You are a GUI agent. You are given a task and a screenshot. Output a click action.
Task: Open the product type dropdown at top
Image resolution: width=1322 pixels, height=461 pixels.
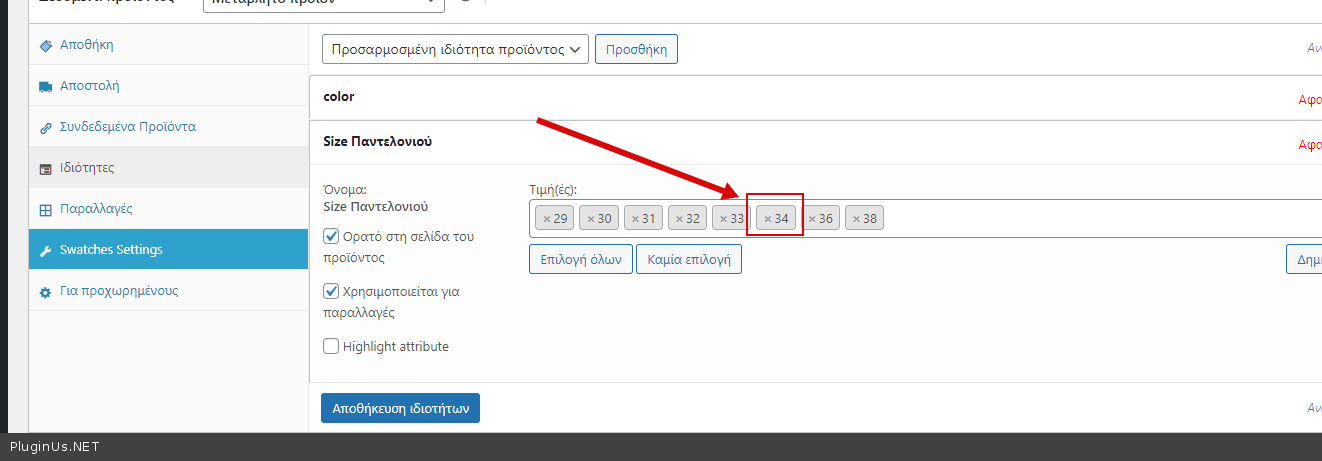[323, 4]
